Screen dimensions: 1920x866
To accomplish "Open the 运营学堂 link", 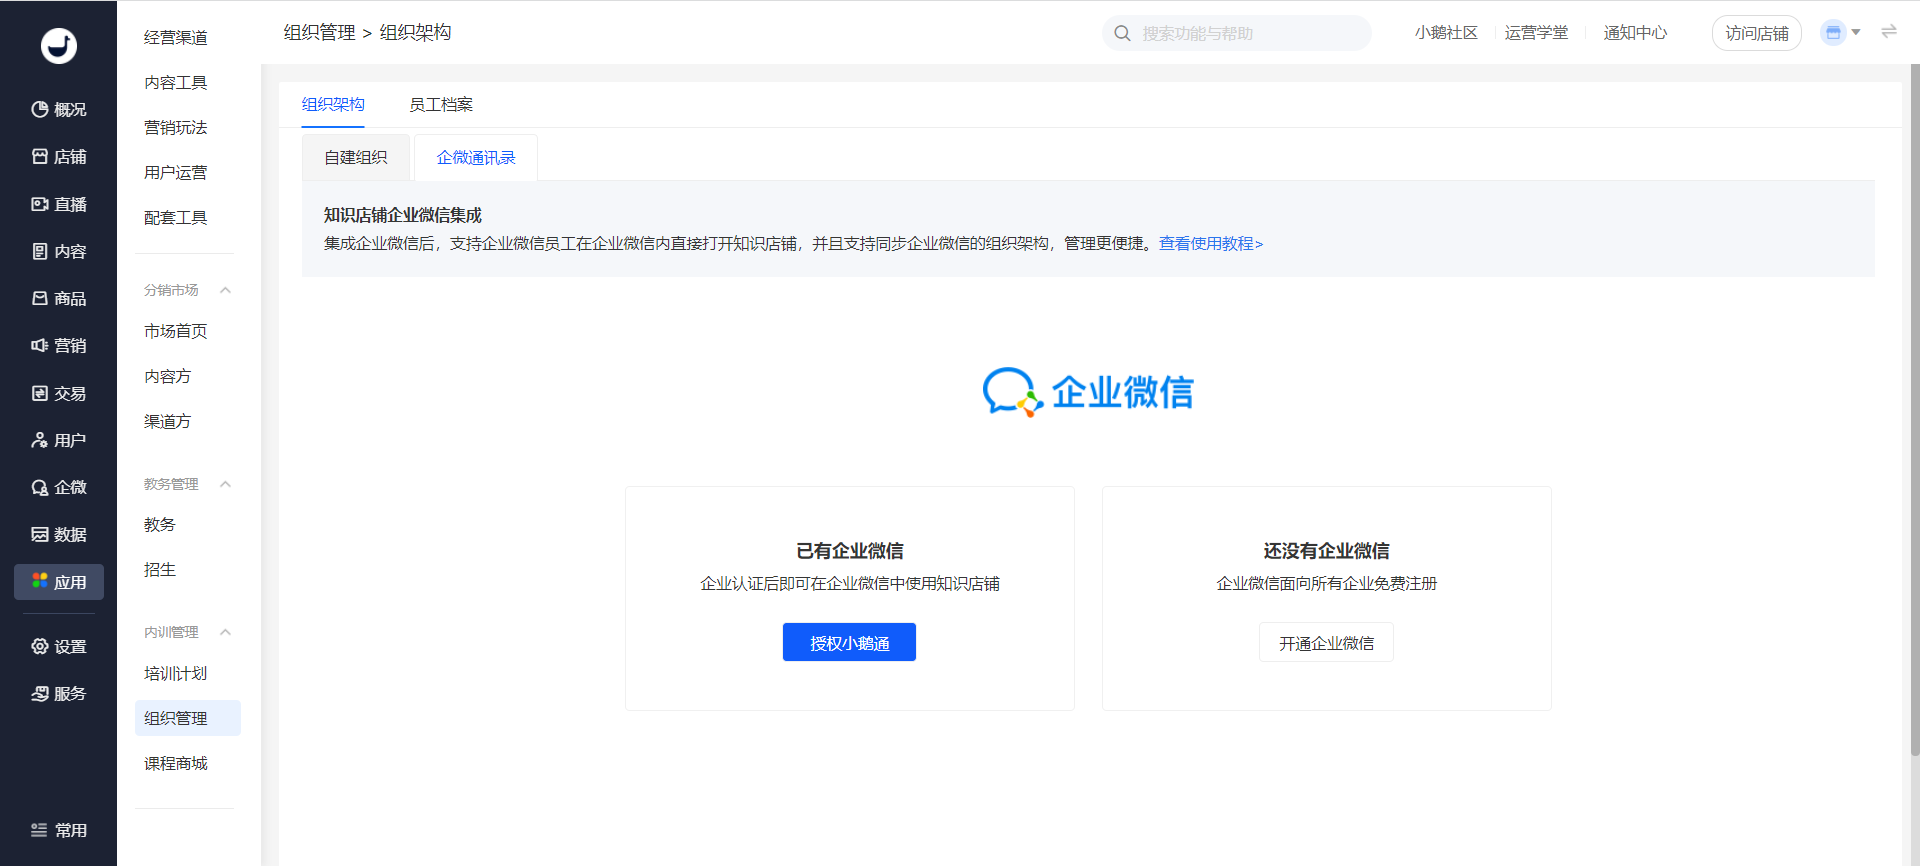I will point(1537,33).
